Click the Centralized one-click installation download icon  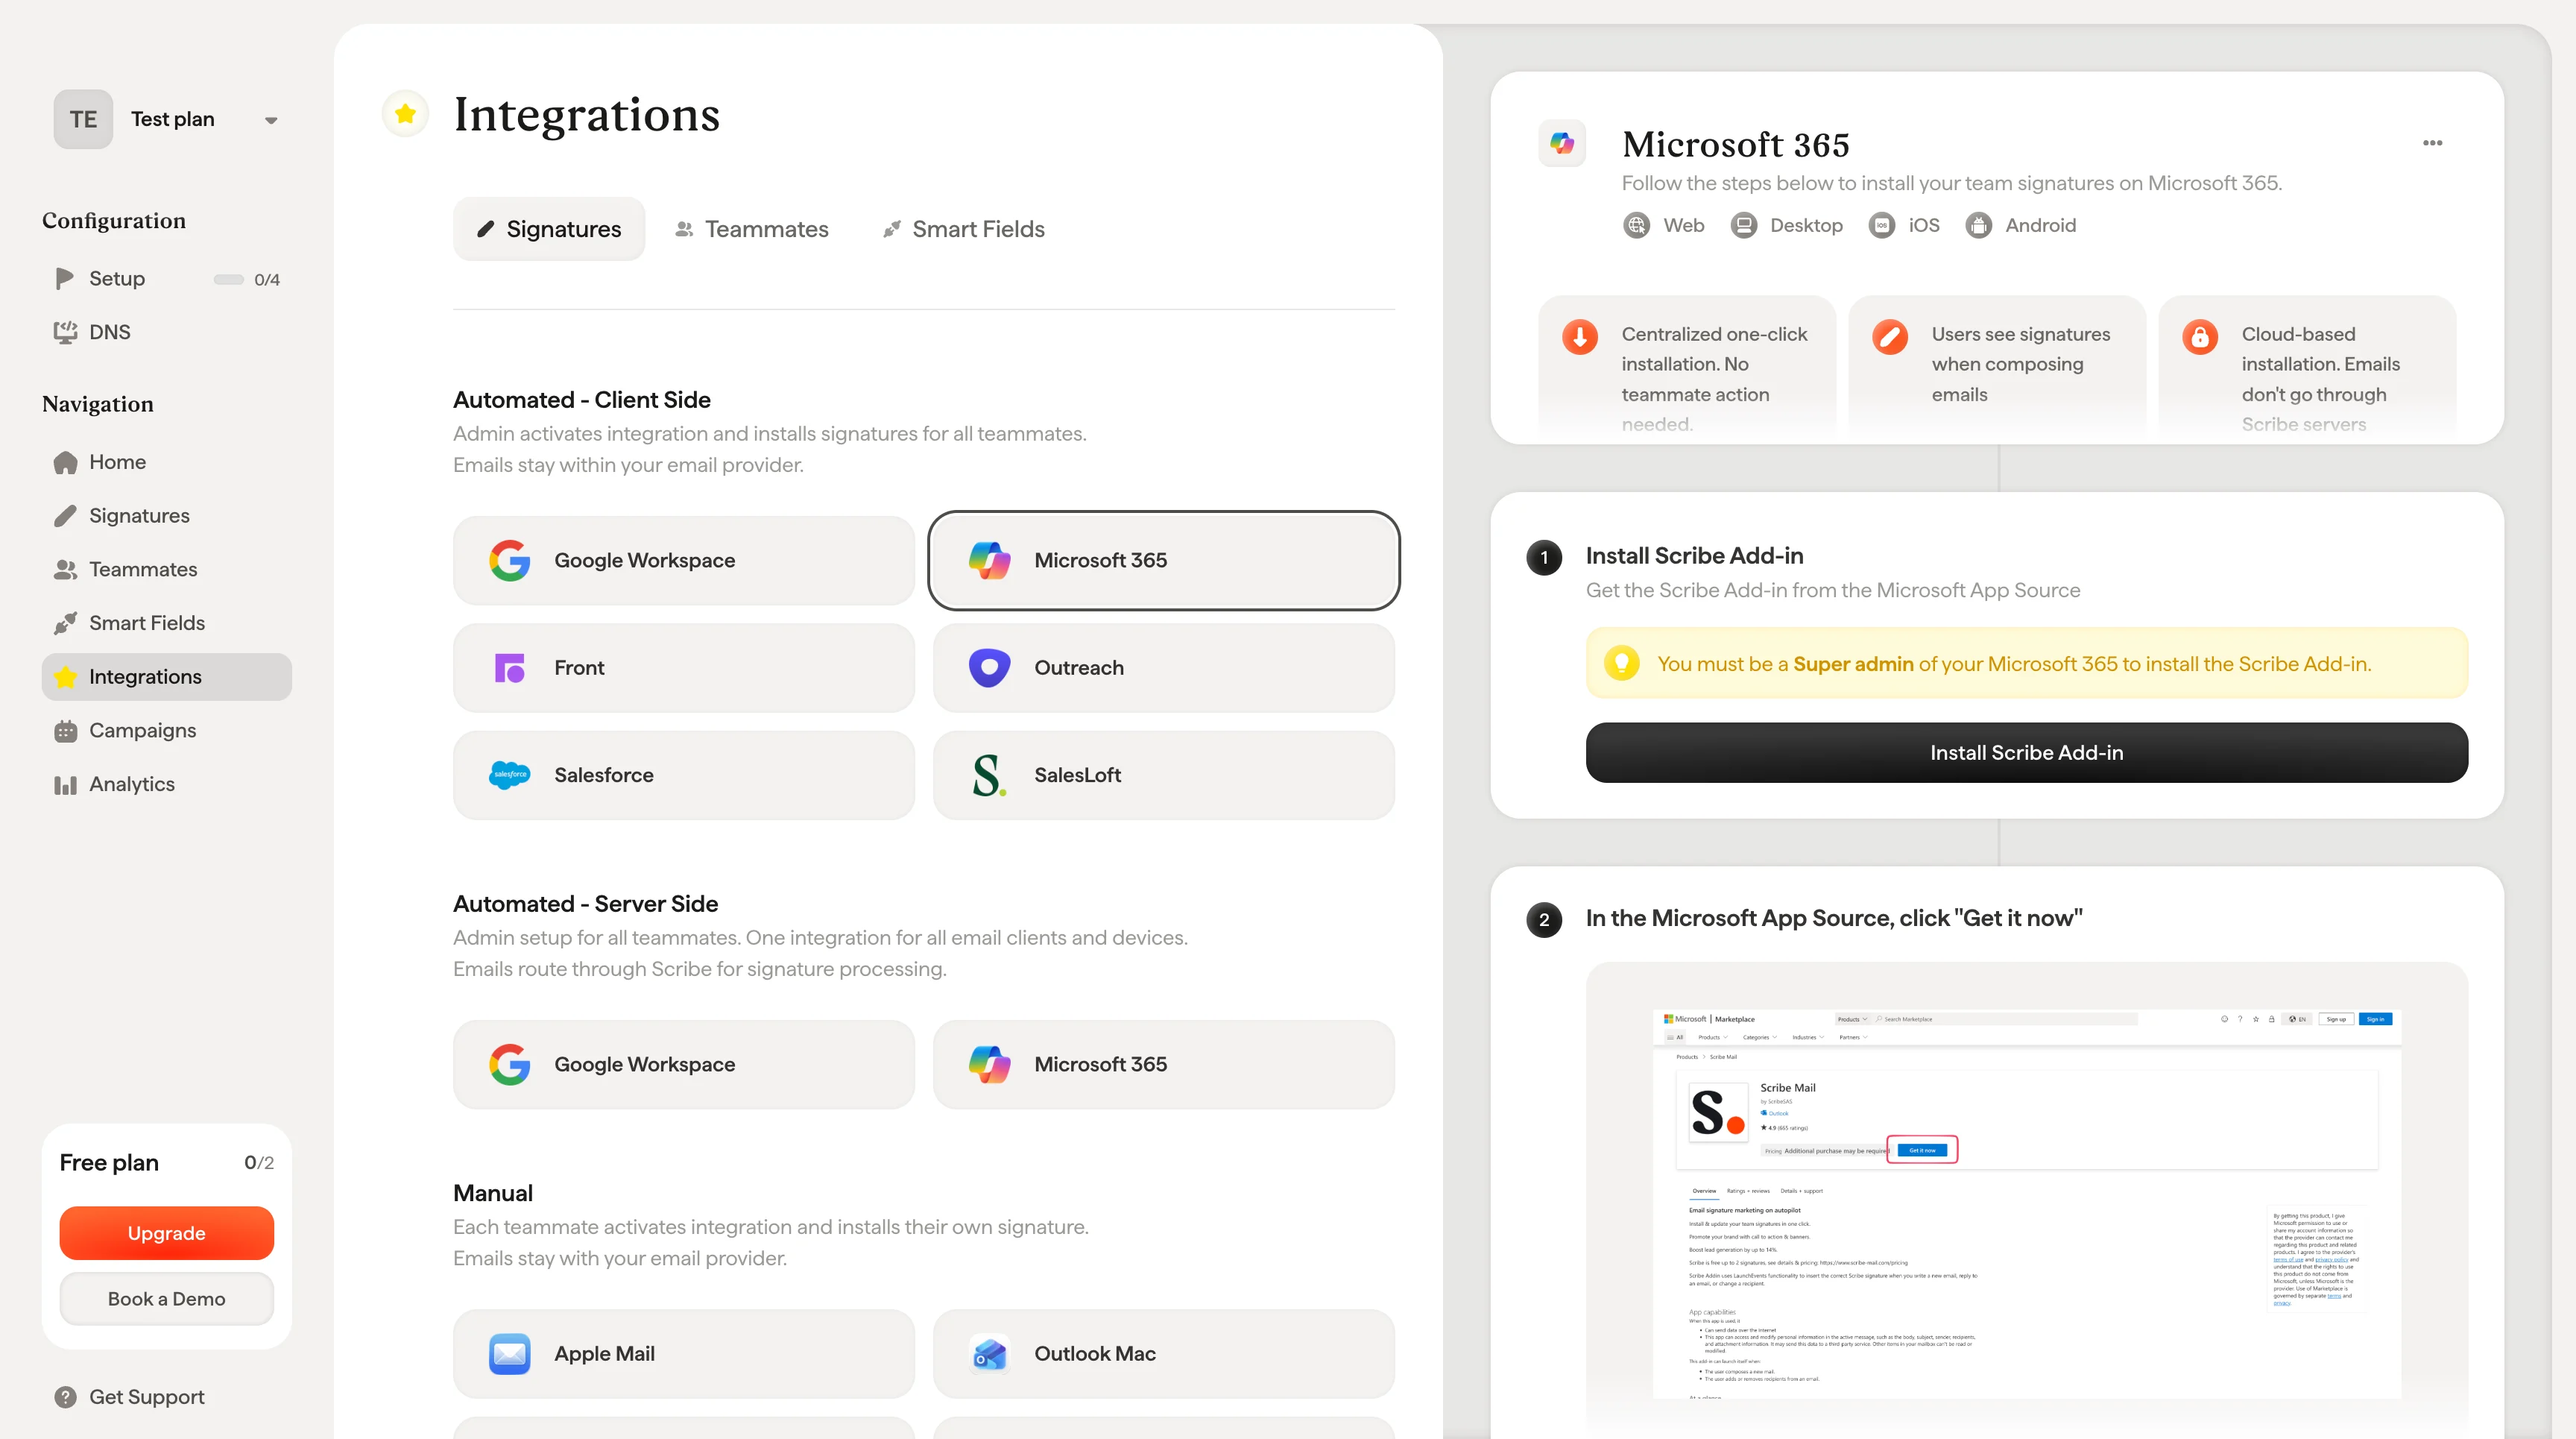coord(1580,337)
